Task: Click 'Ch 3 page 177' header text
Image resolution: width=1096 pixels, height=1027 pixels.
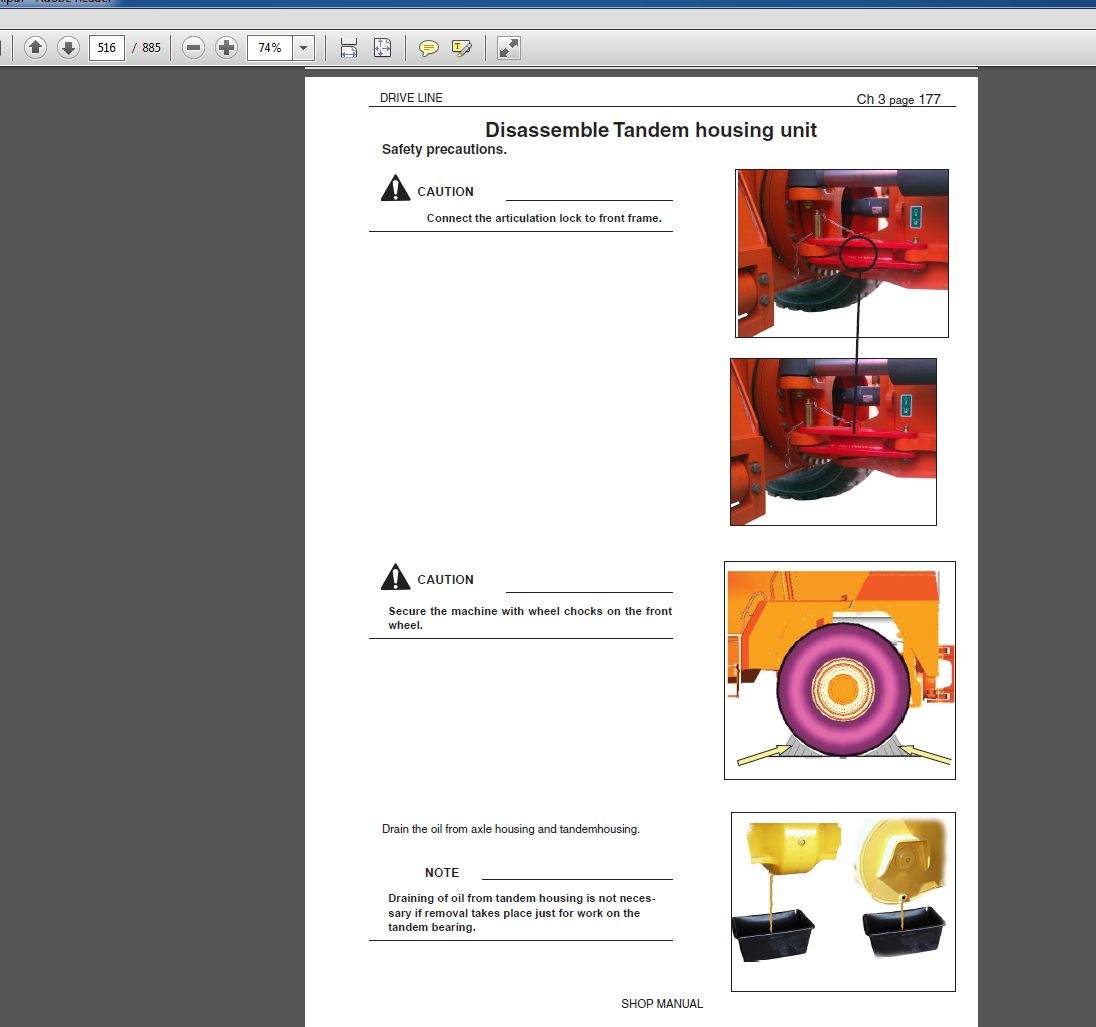Action: click(x=898, y=99)
